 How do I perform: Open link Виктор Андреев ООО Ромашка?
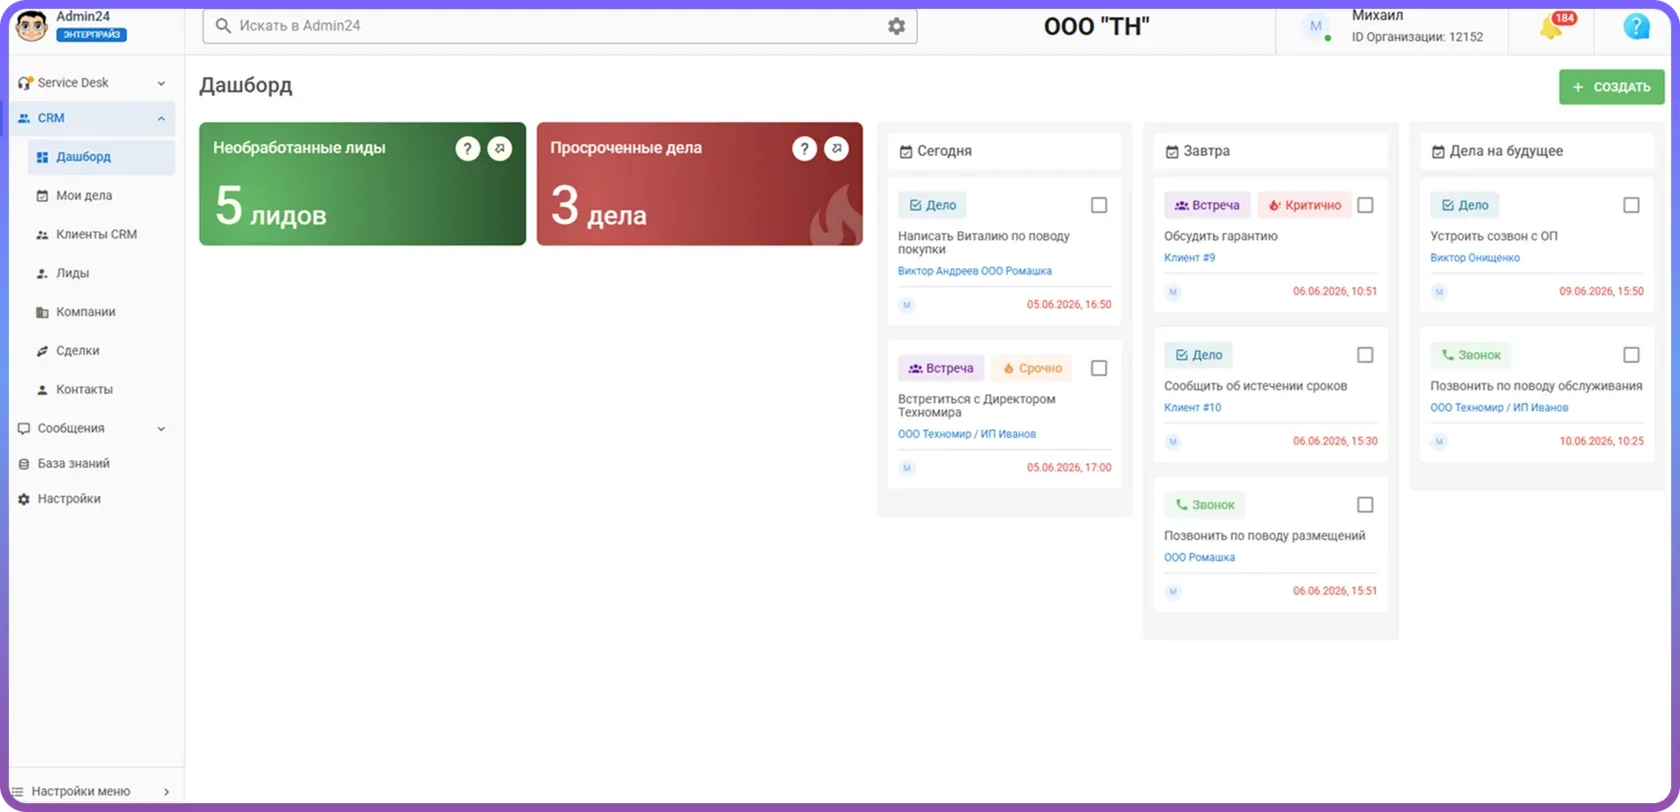[x=974, y=271]
